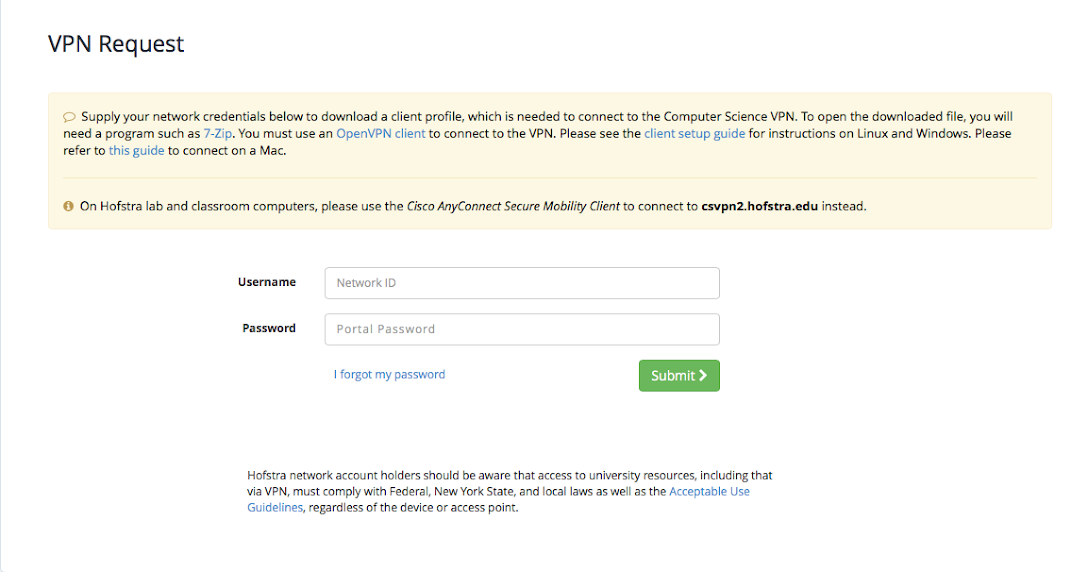Open the client setup guide link

point(694,133)
